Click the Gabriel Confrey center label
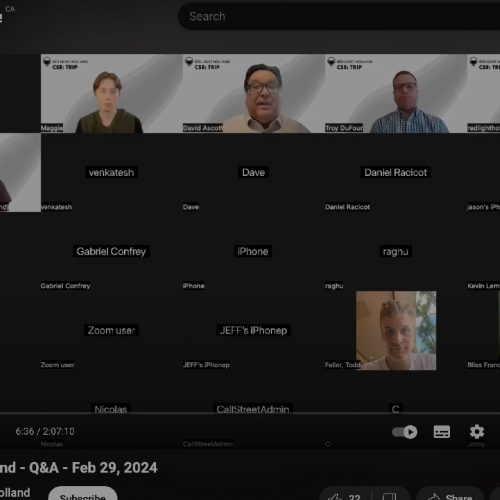The height and width of the screenshot is (500, 500). pyautogui.click(x=111, y=251)
